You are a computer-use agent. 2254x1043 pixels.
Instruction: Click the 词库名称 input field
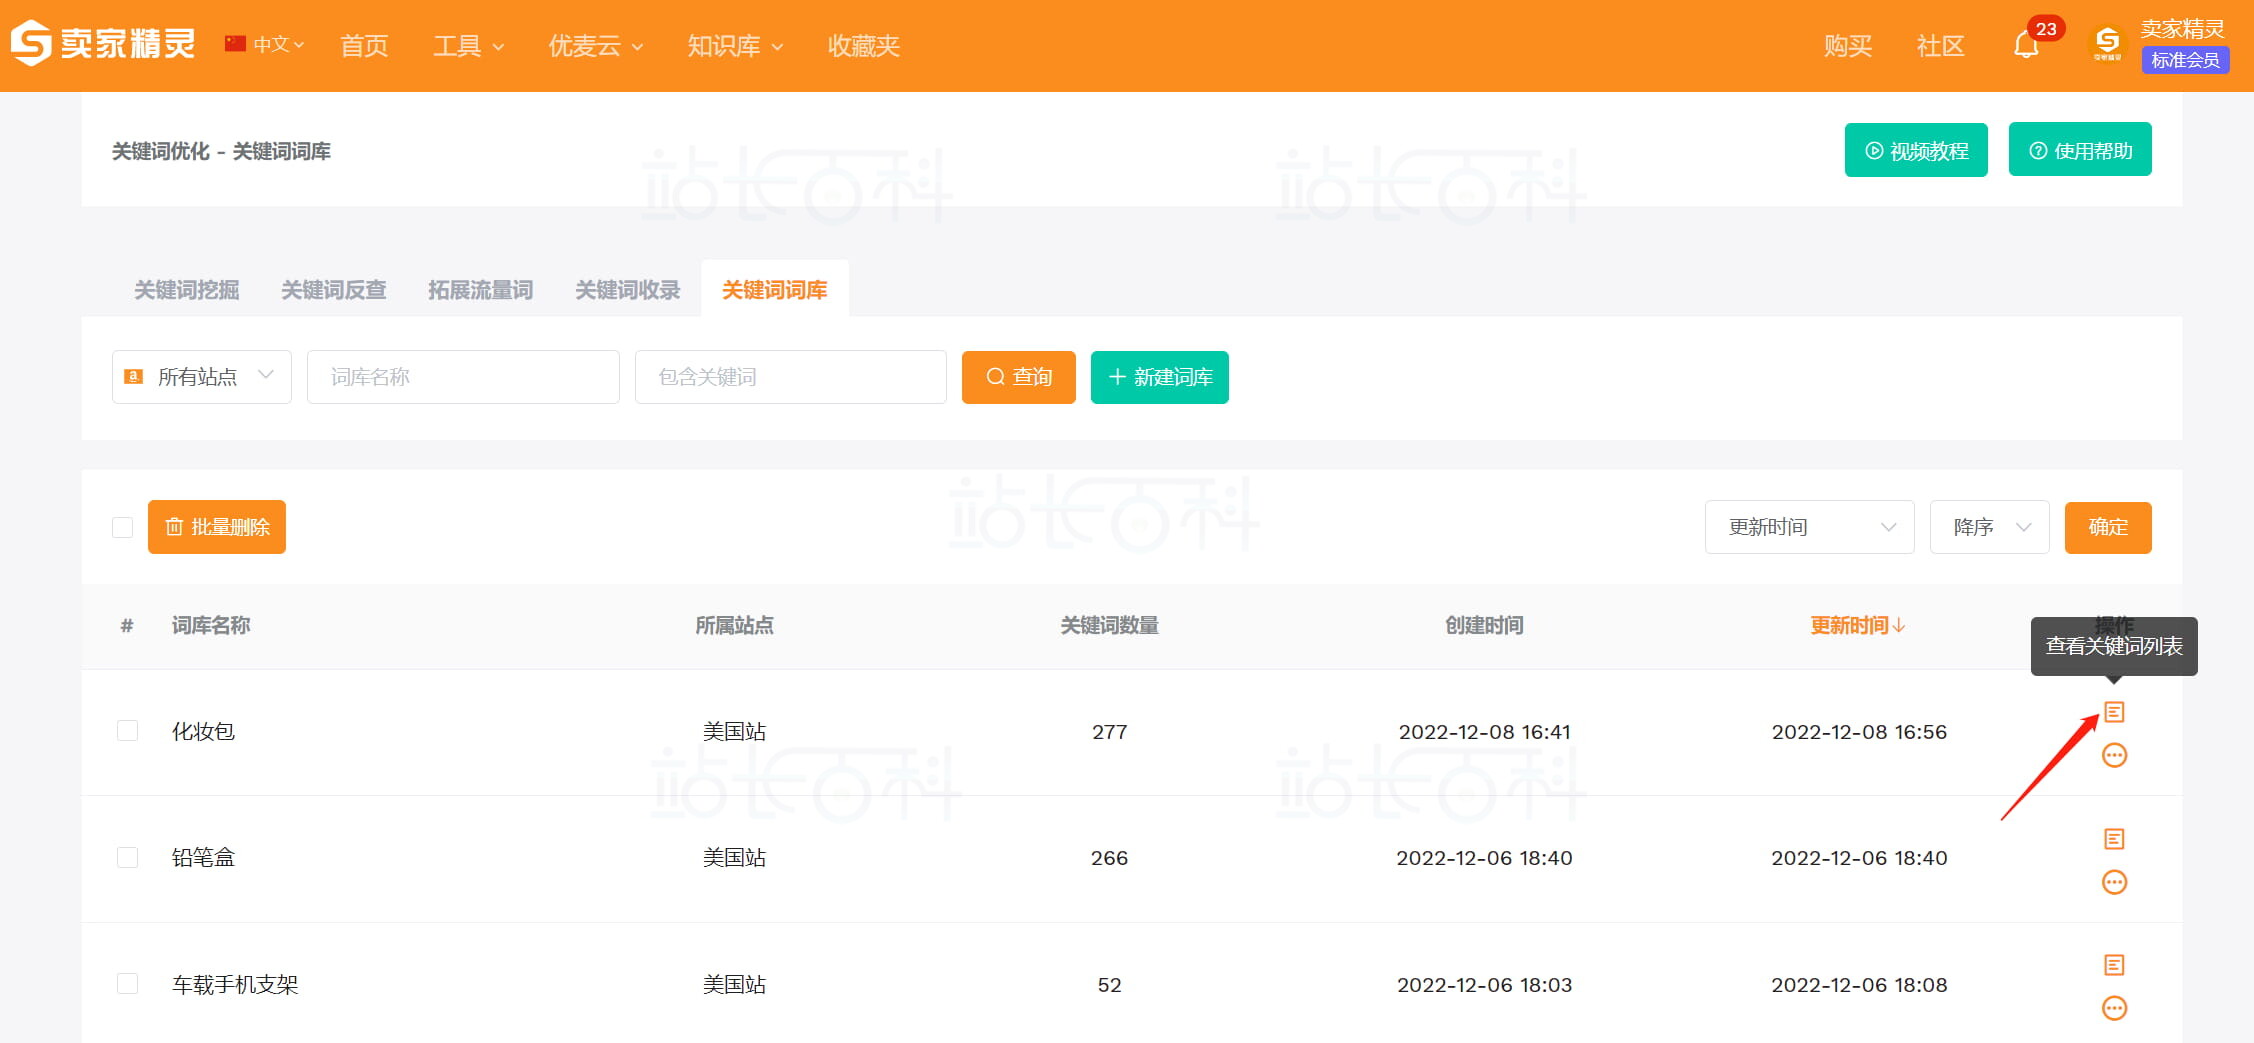[x=462, y=376]
